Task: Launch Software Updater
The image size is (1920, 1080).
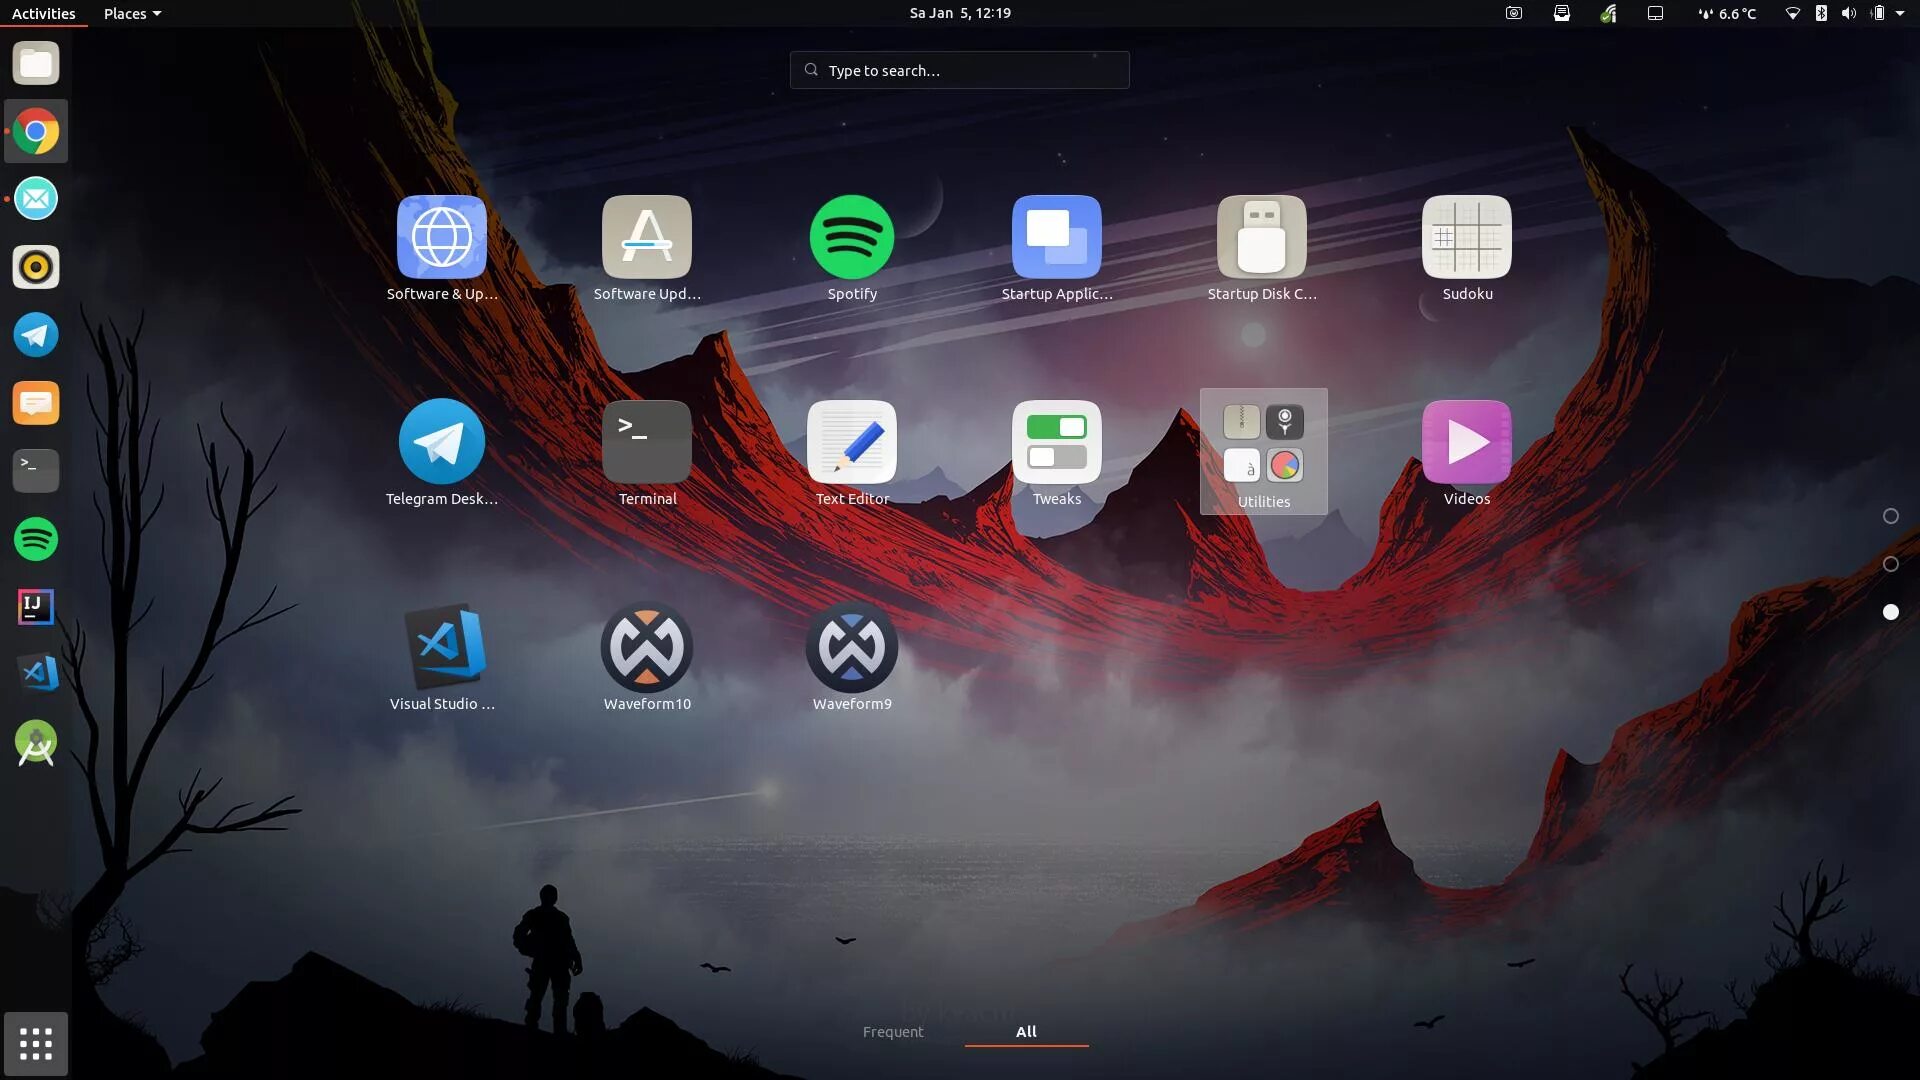Action: (x=647, y=248)
